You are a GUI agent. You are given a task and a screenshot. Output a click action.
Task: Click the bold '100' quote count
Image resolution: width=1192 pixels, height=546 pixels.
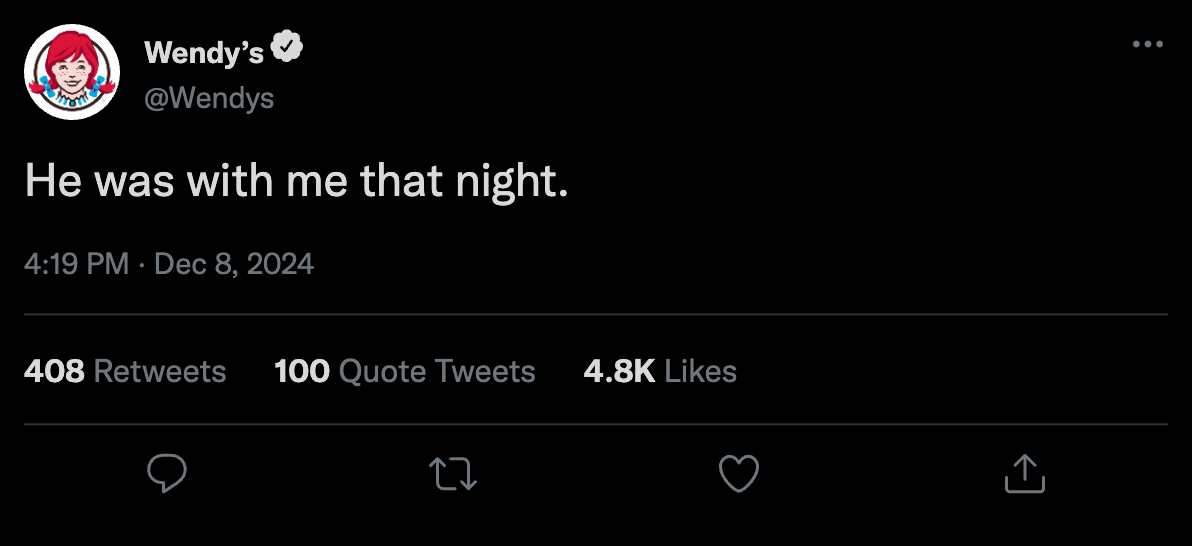tap(302, 372)
